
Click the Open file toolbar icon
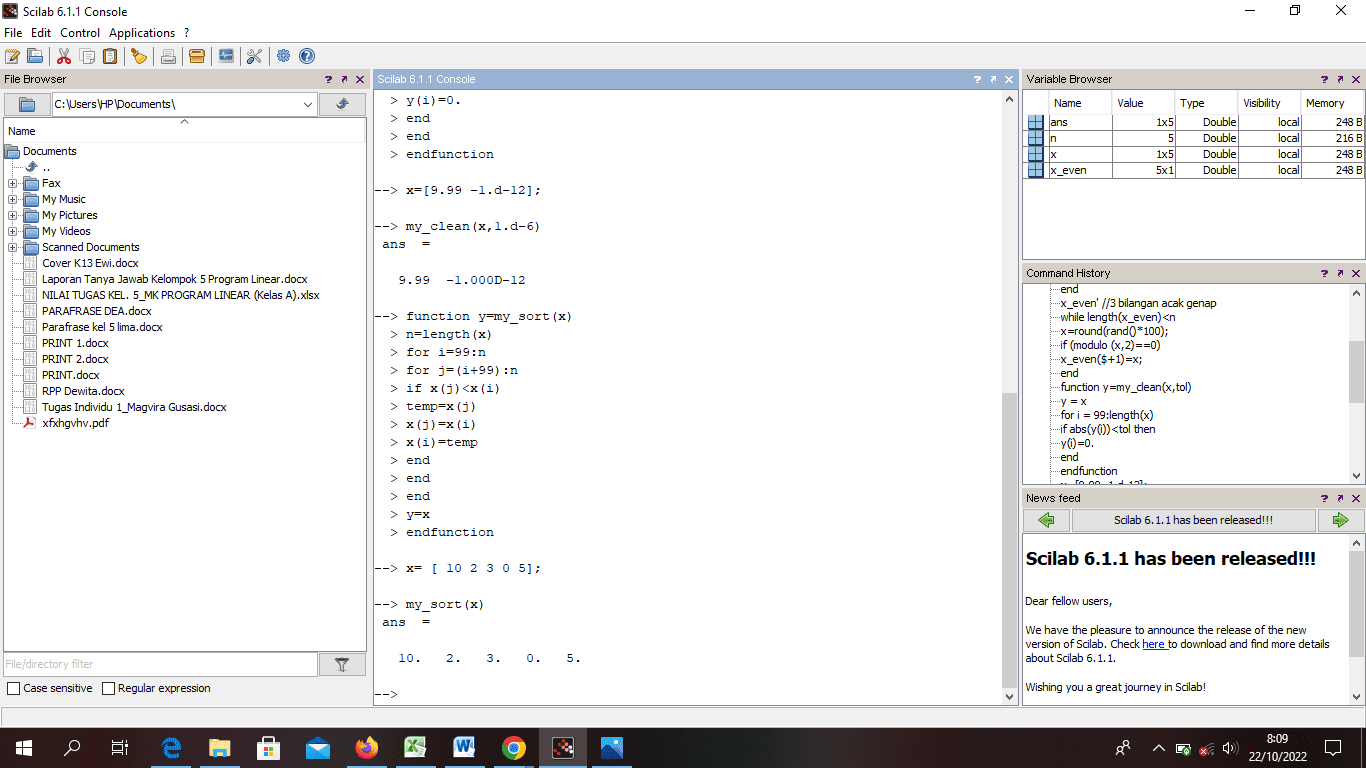pyautogui.click(x=35, y=56)
